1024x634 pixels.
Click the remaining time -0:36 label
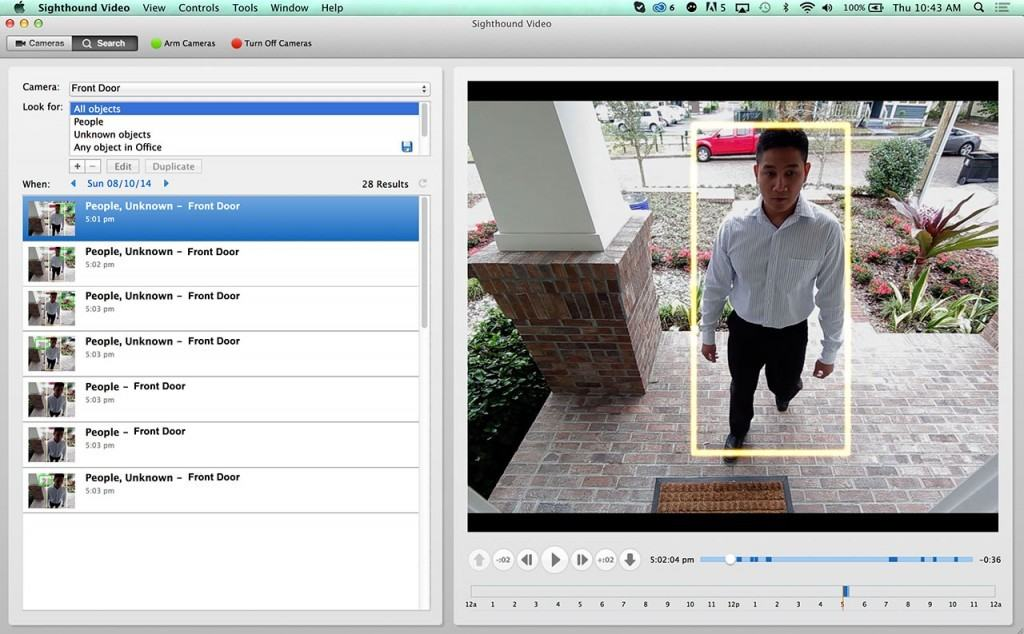tap(990, 560)
